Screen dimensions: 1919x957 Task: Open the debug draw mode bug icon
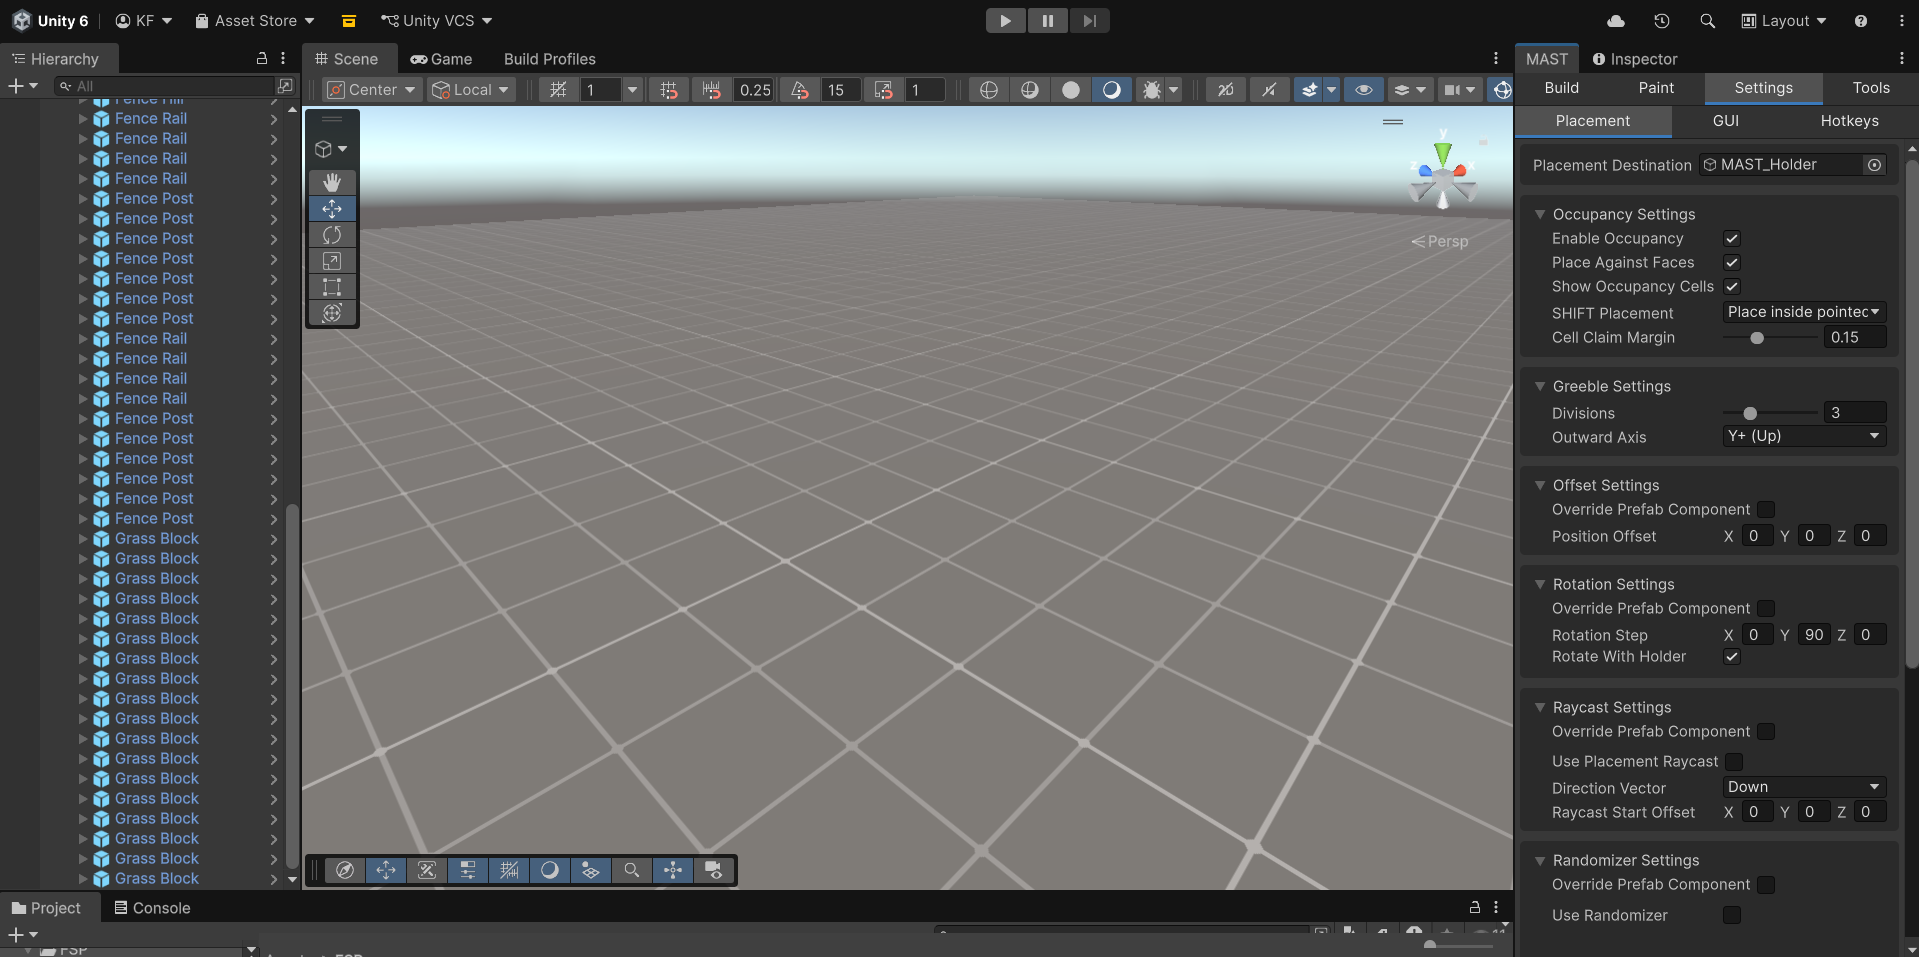[x=1152, y=90]
